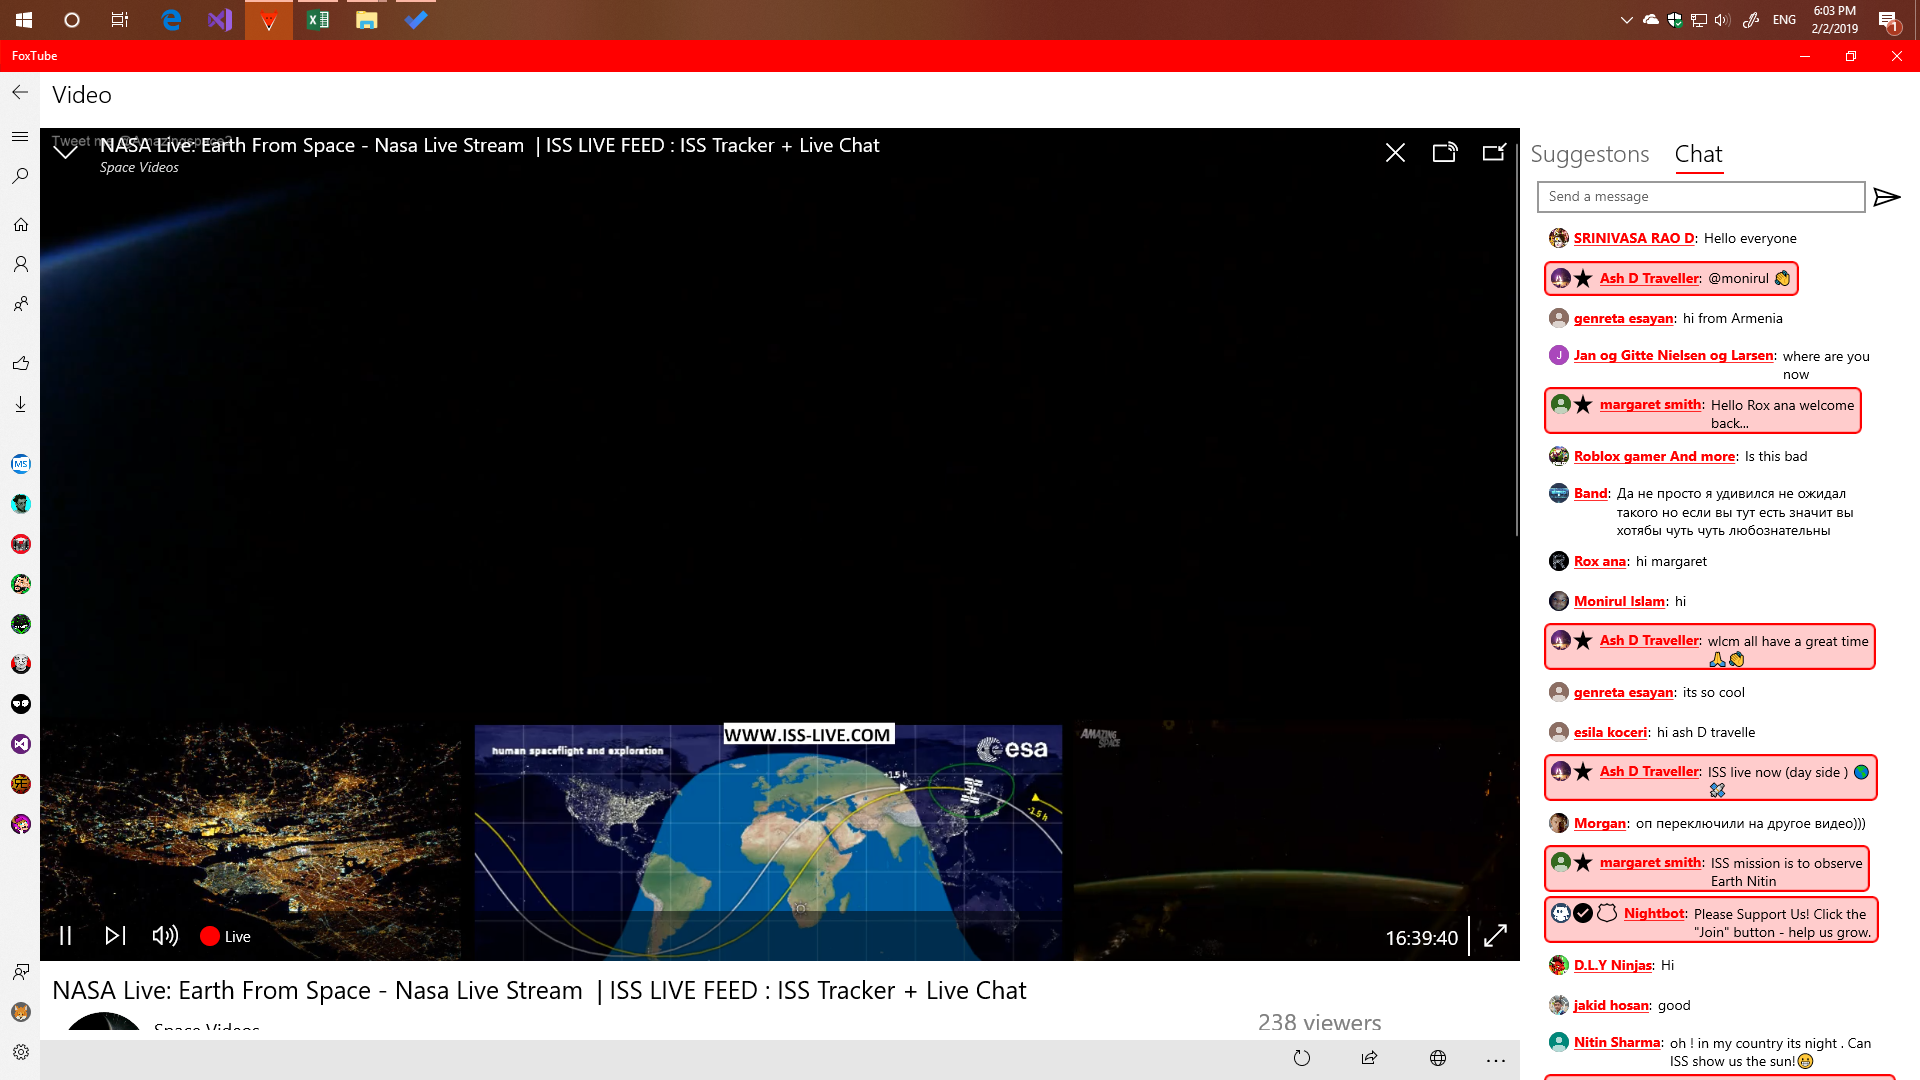This screenshot has height=1080, width=1920.
Task: Enter fullscreen mode in player
Action: pyautogui.click(x=1495, y=936)
